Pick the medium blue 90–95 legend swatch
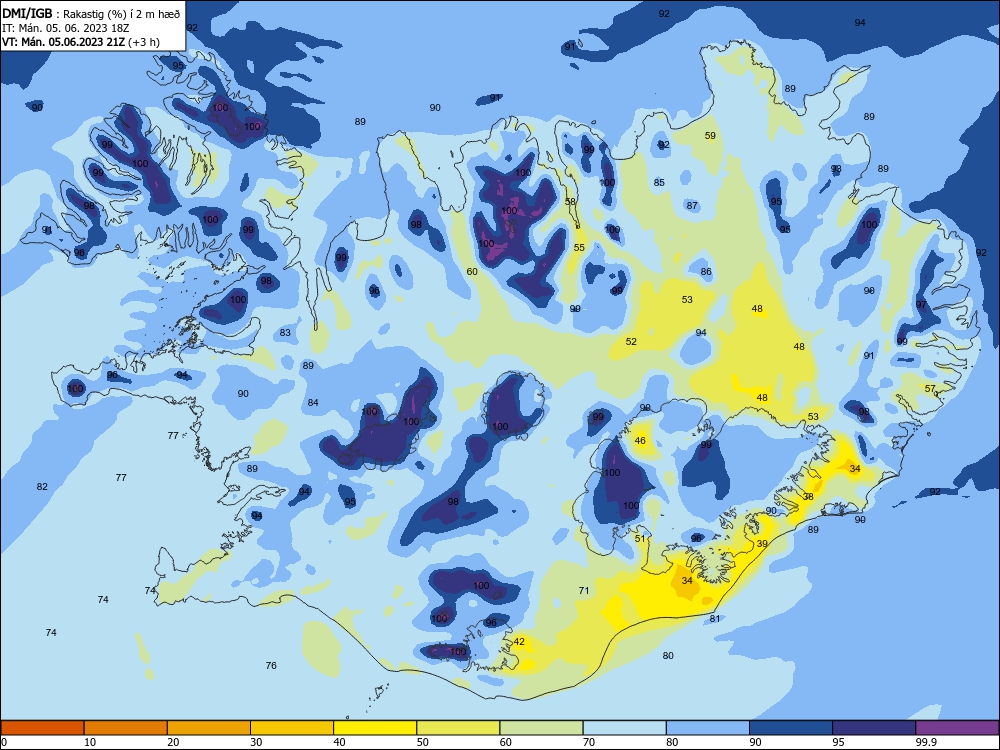 point(791,728)
